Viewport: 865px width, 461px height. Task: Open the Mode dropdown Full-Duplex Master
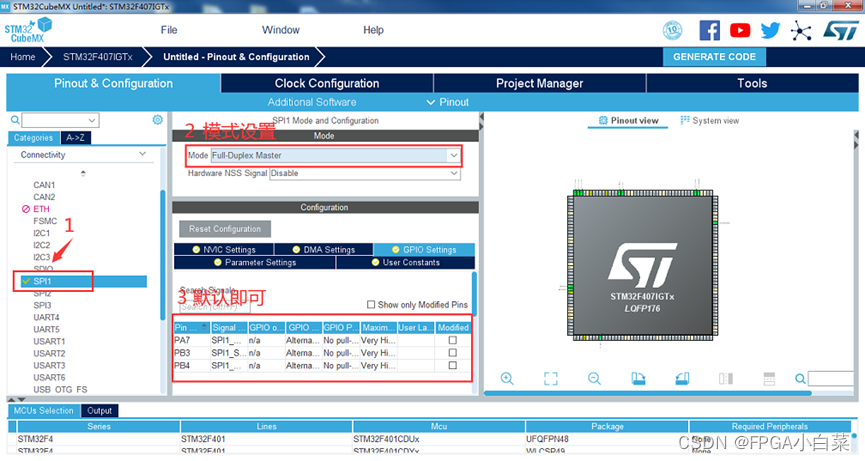coord(335,156)
